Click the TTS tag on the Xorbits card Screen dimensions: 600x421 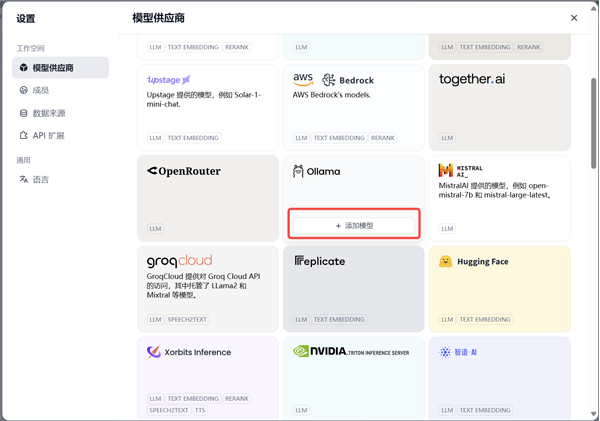coord(200,410)
